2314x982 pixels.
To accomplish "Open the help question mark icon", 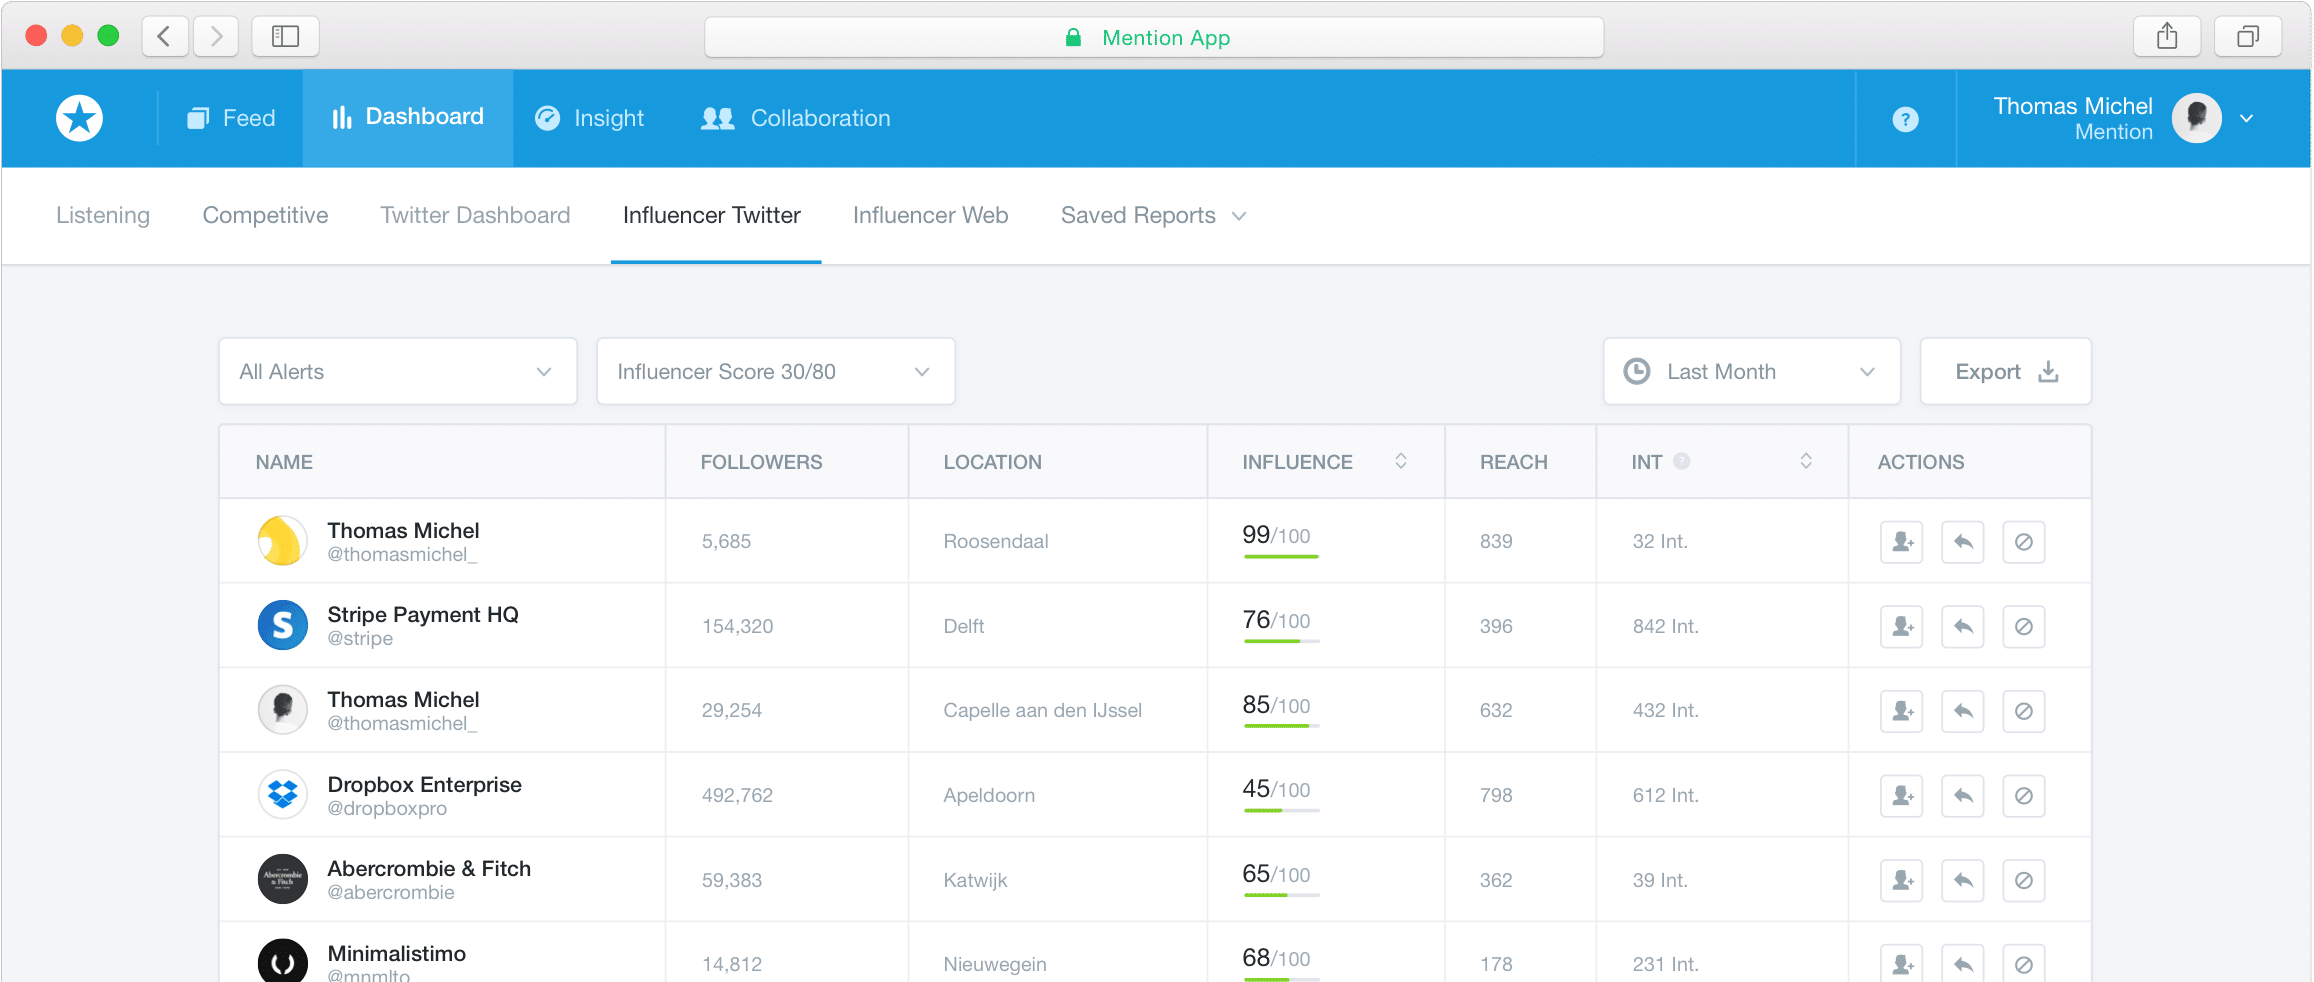I will point(1905,119).
